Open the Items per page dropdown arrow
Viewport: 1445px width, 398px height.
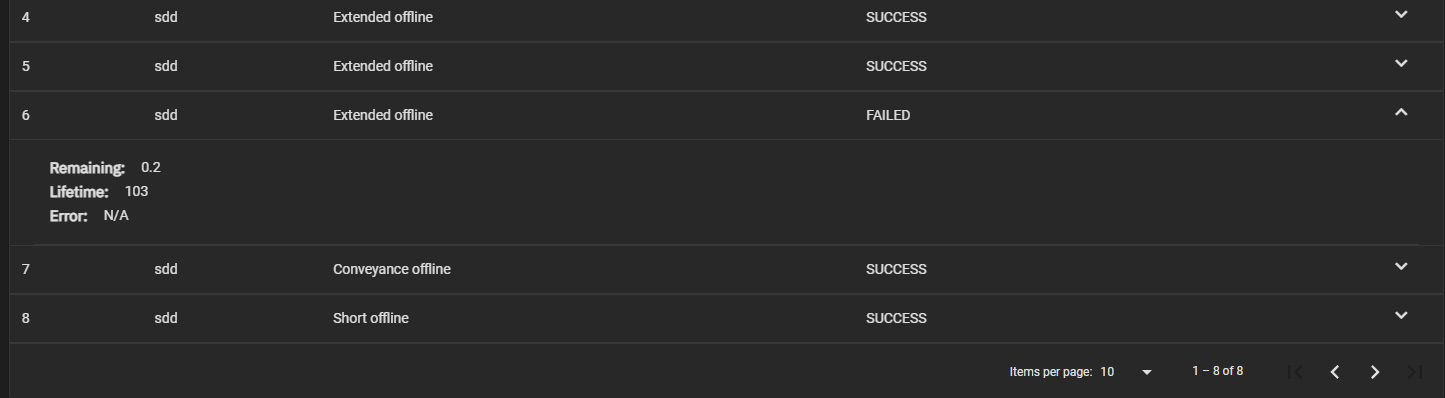coord(1147,373)
